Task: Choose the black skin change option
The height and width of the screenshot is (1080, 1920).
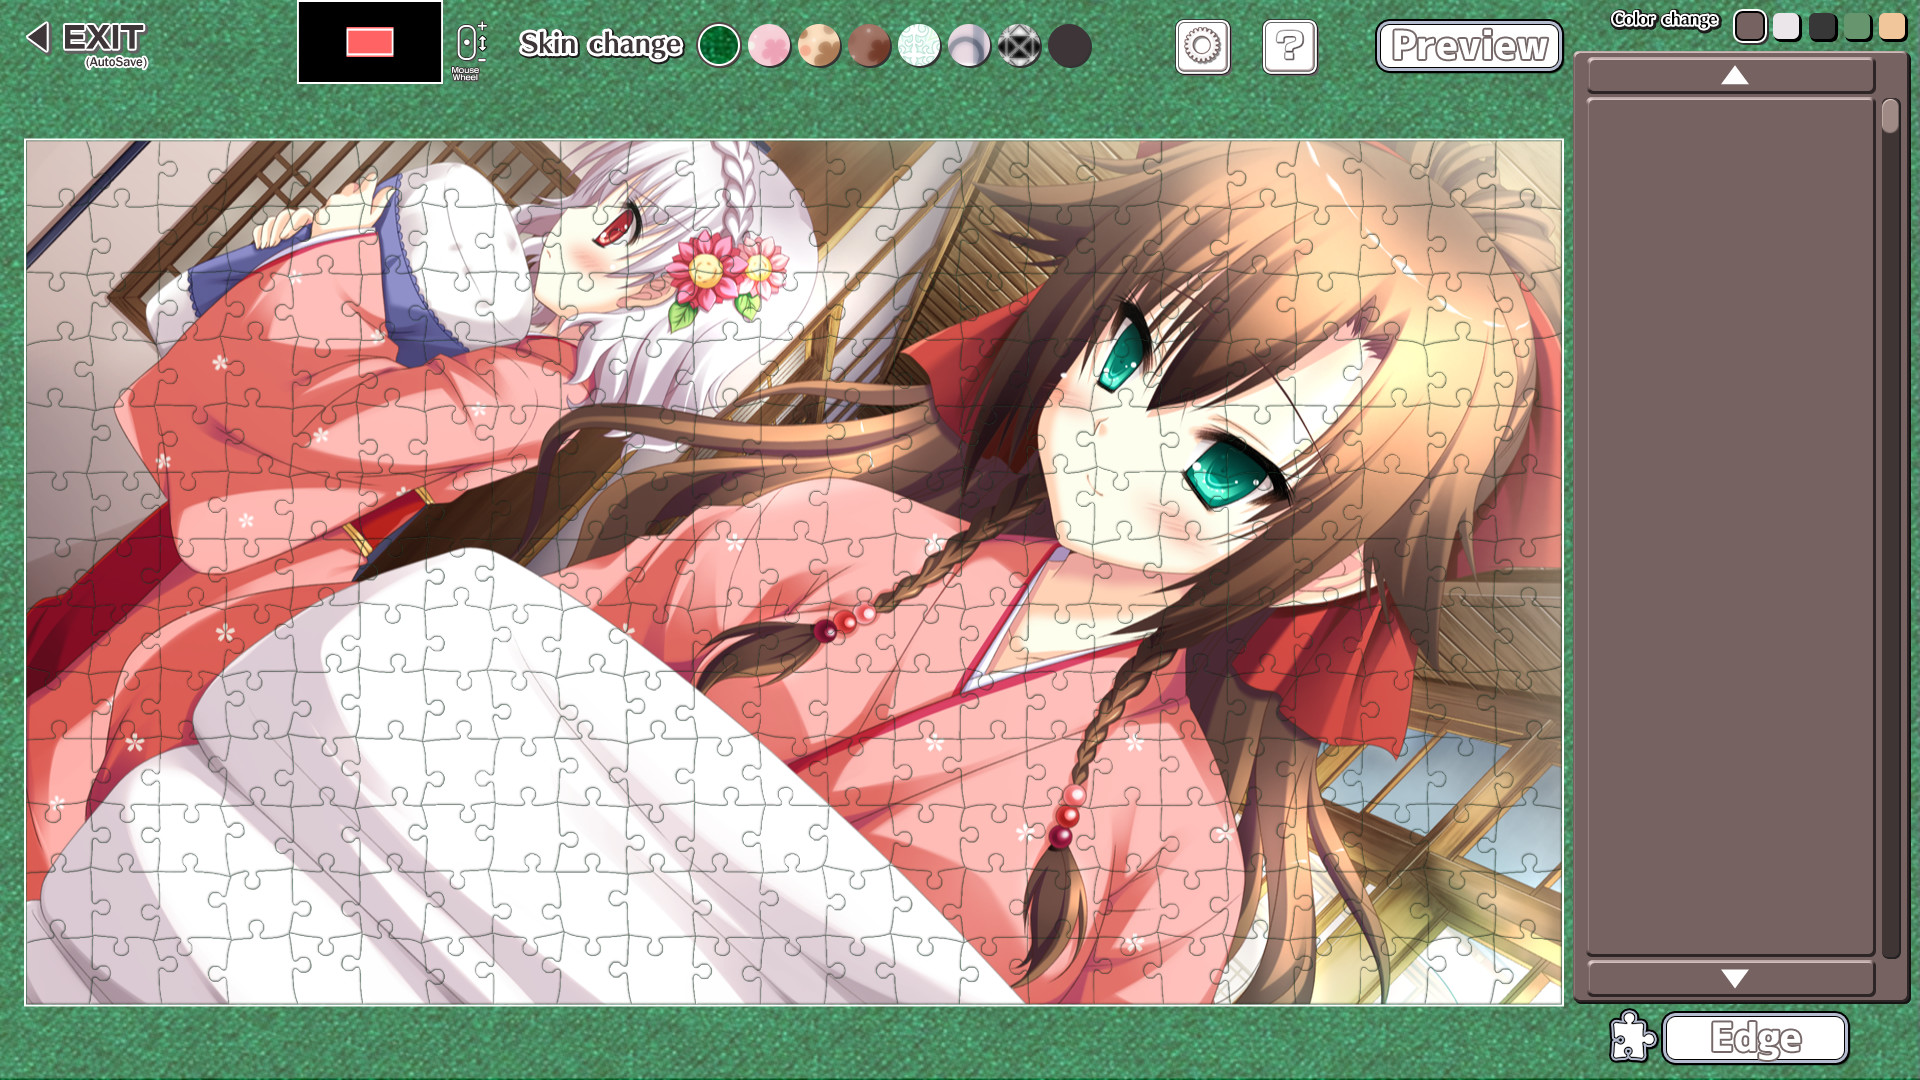Action: [x=1069, y=46]
